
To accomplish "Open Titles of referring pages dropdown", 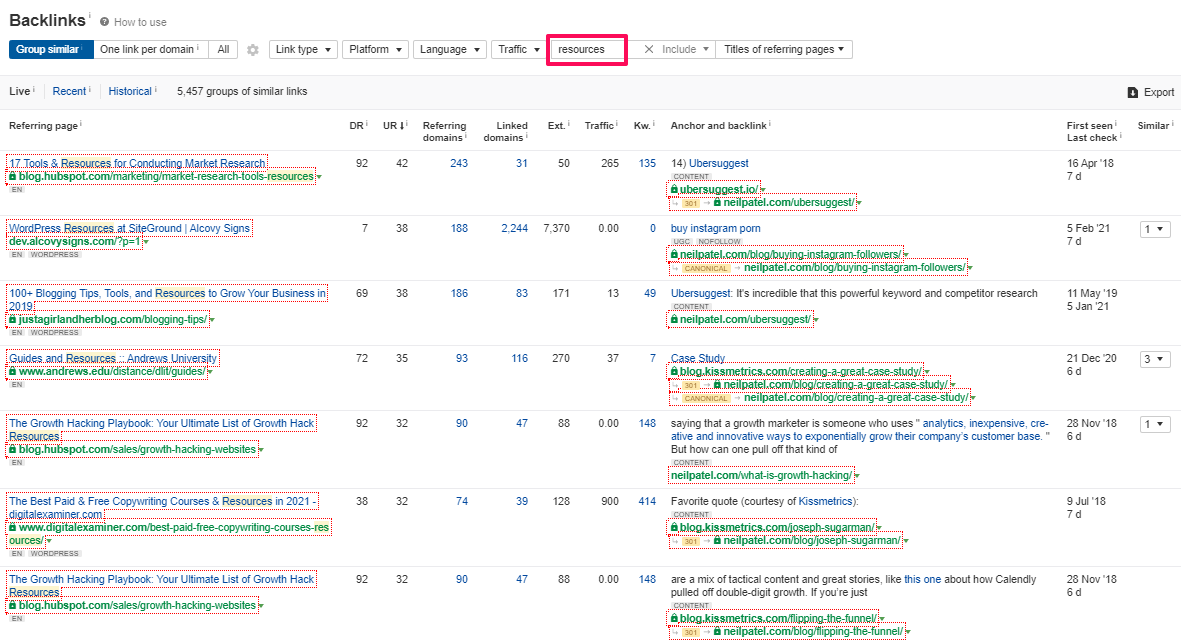I will (783, 49).
